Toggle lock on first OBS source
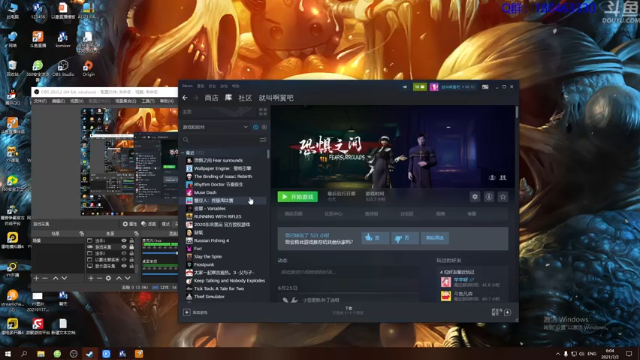This screenshot has height=360, width=640. click(131, 241)
